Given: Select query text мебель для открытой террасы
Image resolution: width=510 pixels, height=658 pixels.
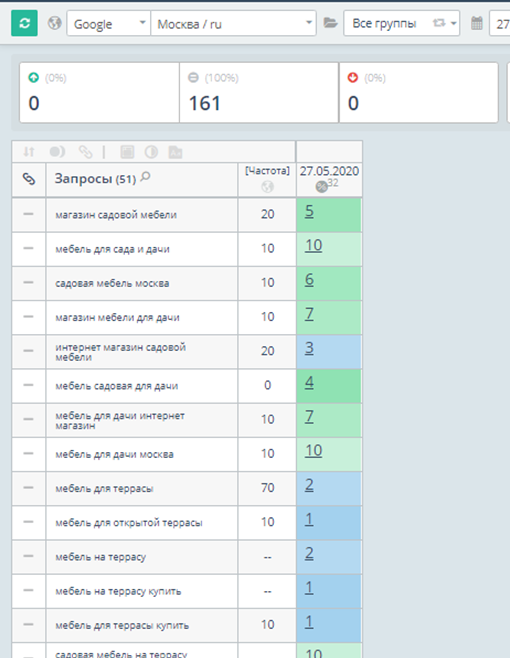Looking at the screenshot, I should [x=129, y=523].
